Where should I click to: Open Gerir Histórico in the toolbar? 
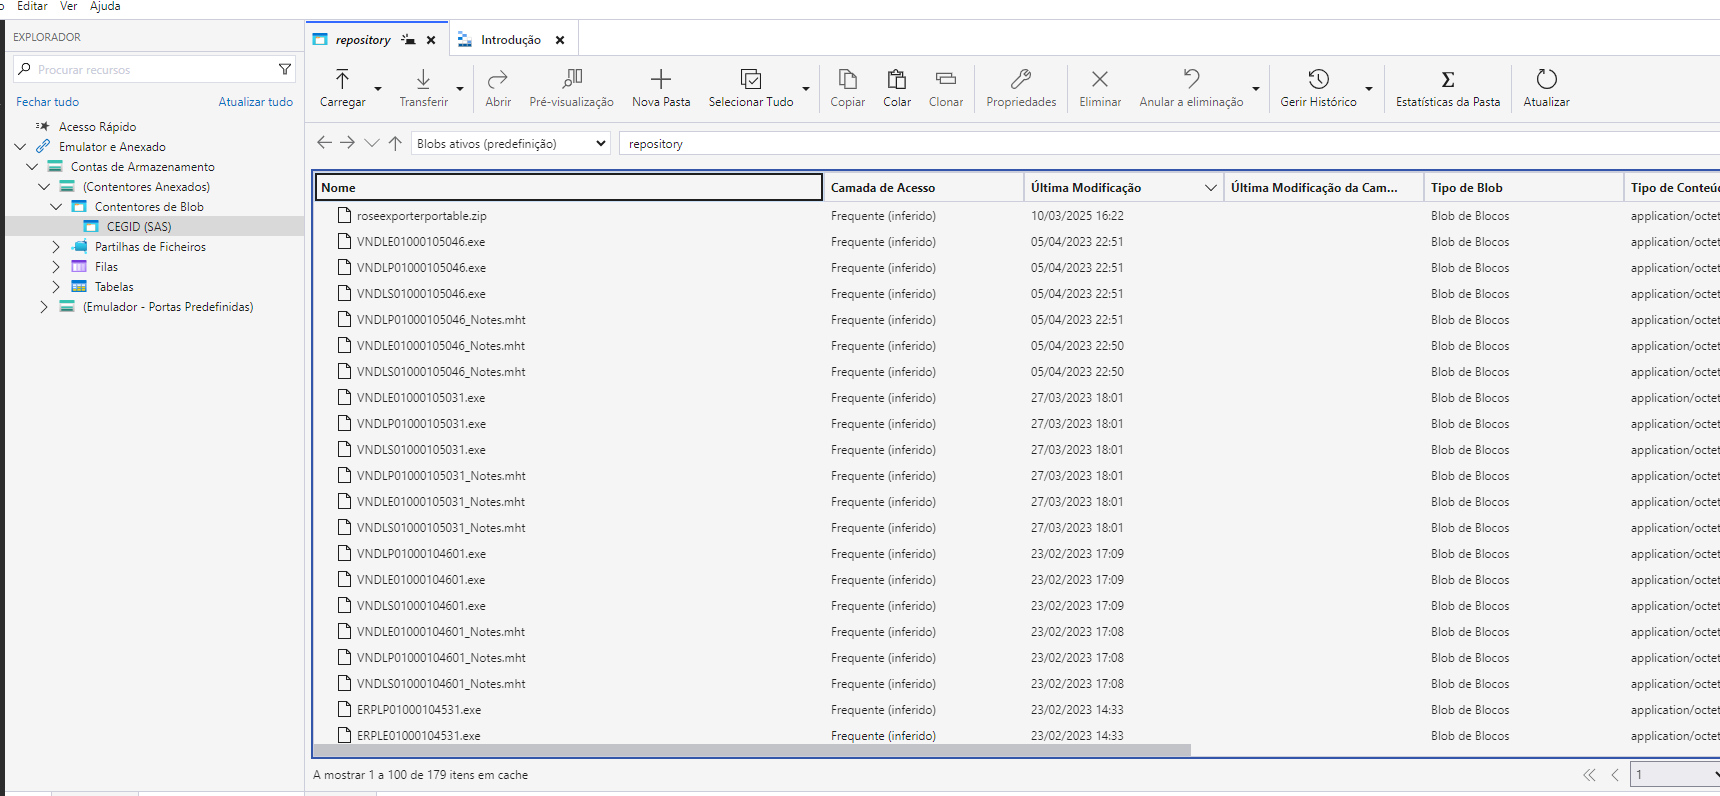coord(1318,88)
